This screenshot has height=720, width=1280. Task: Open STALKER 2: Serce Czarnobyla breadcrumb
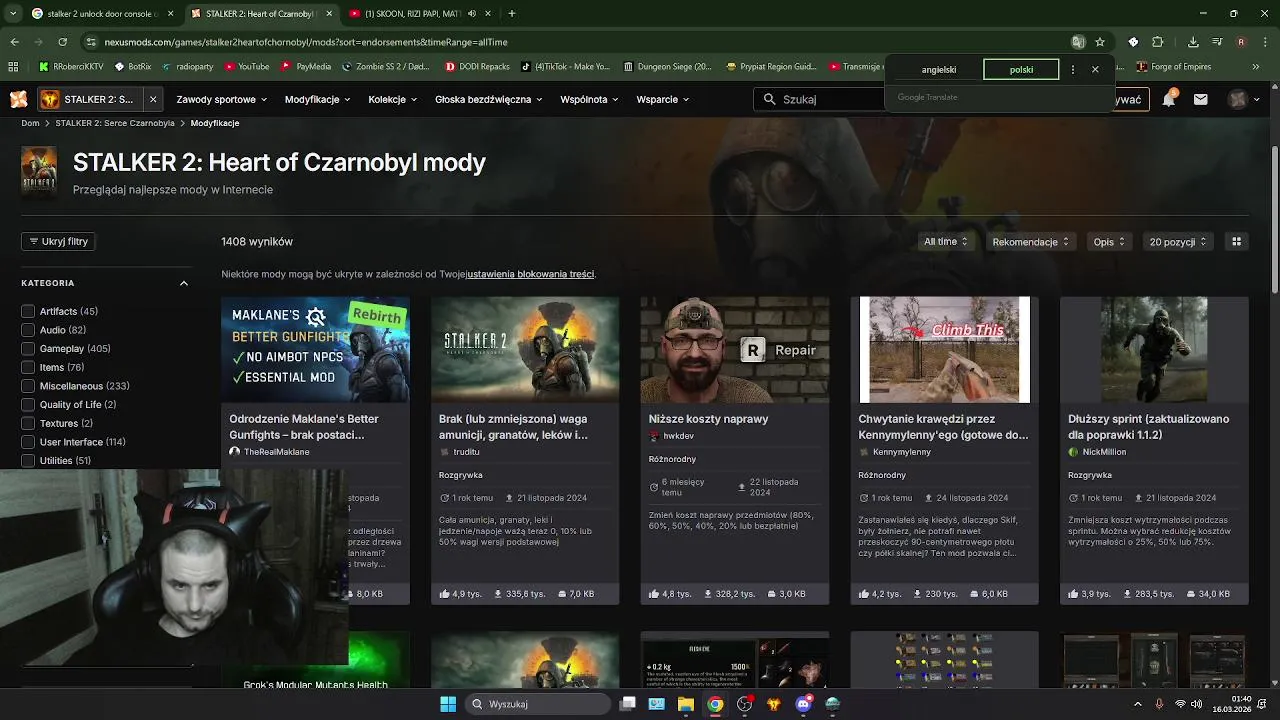click(x=115, y=123)
